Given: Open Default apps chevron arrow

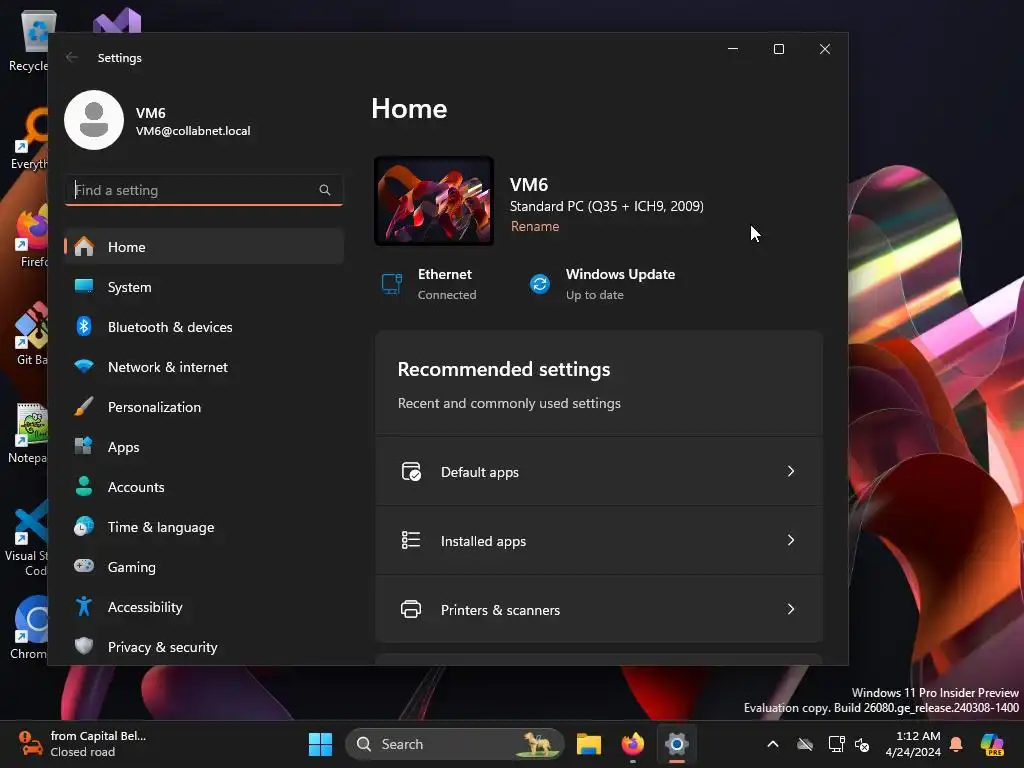Looking at the screenshot, I should point(791,471).
